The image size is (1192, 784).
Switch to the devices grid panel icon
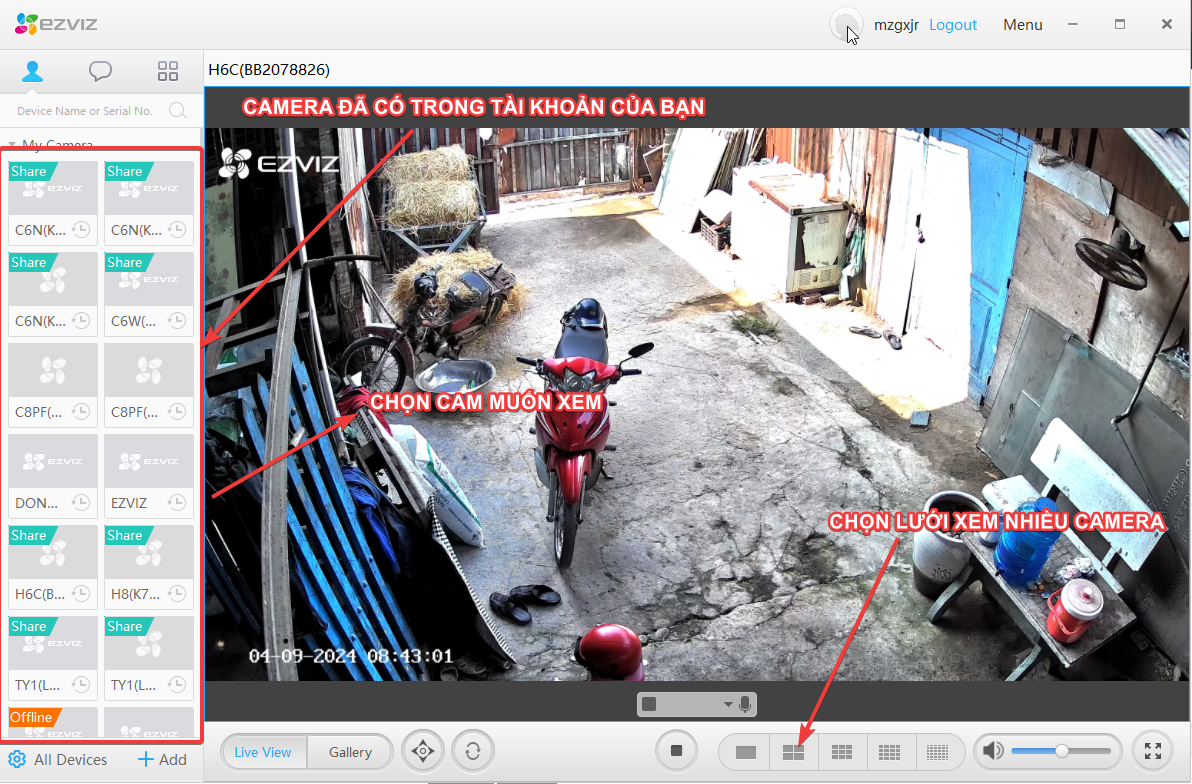[167, 71]
